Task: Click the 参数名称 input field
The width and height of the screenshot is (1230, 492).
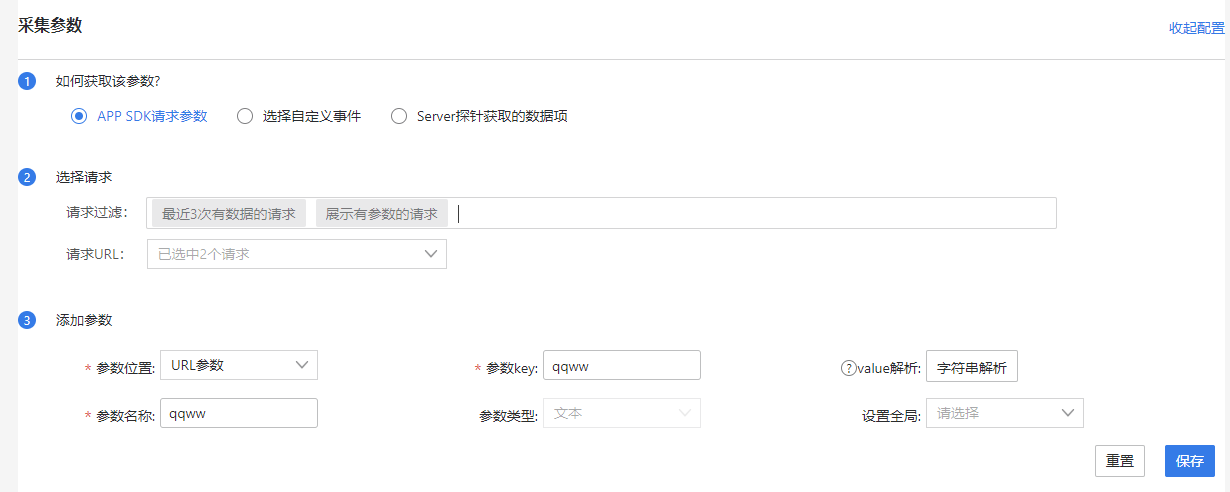Action: pos(238,413)
